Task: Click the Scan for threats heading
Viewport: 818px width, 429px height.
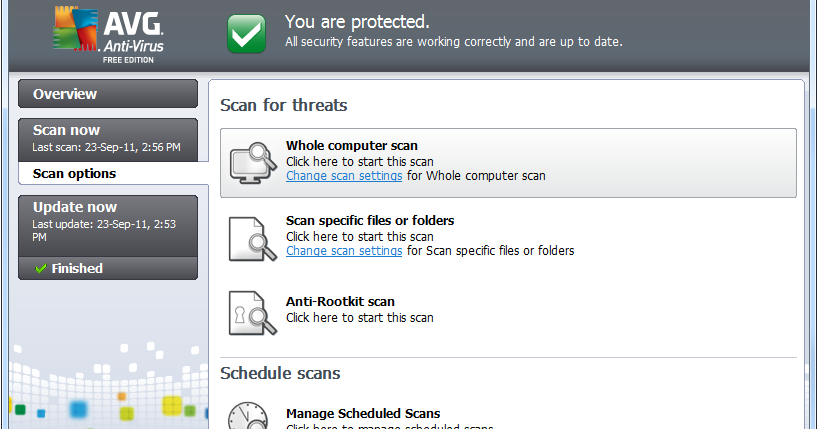Action: (283, 104)
